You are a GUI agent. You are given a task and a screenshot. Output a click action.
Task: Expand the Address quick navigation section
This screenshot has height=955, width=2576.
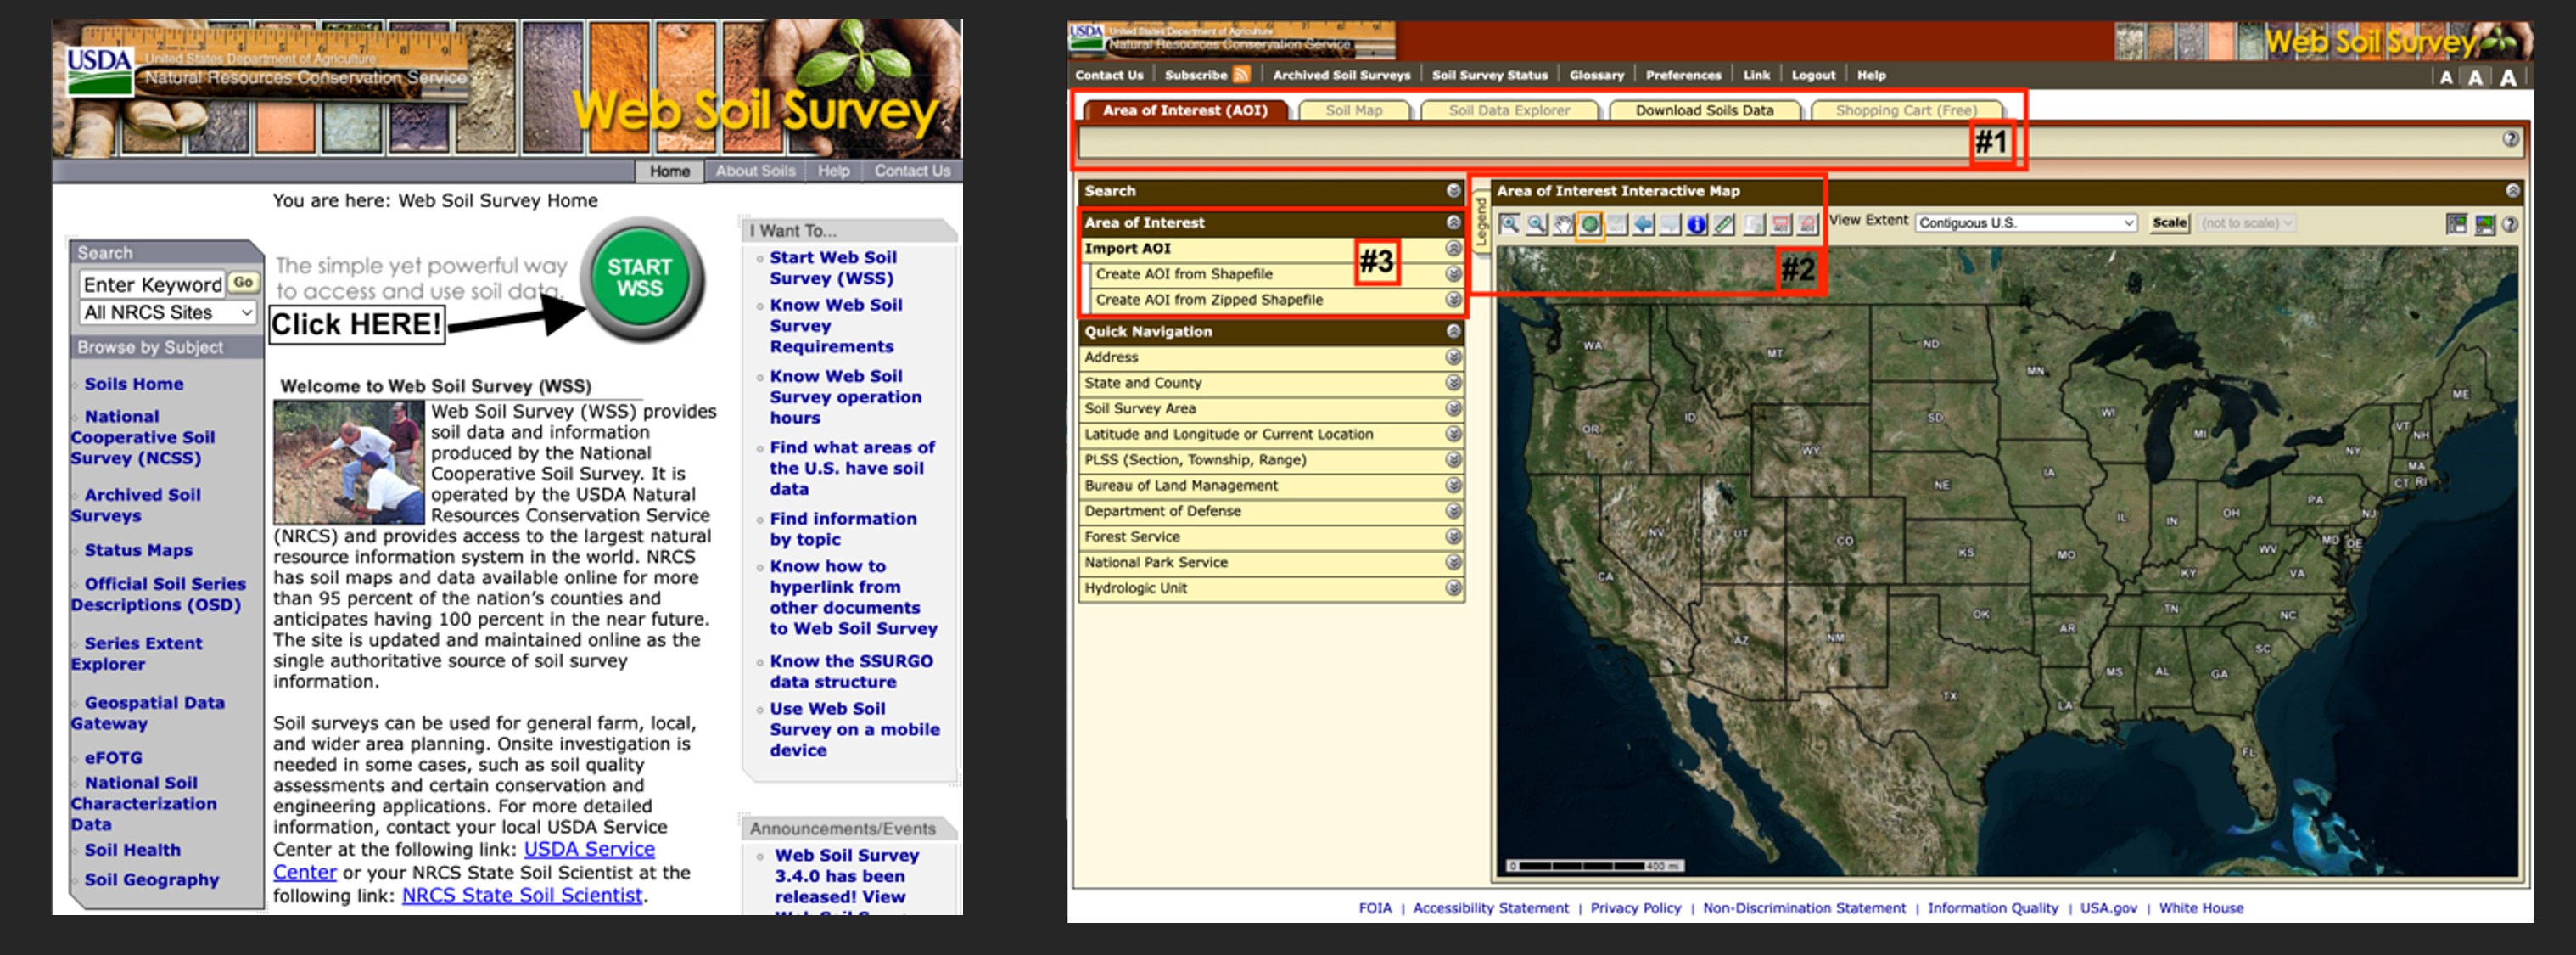pos(1453,357)
